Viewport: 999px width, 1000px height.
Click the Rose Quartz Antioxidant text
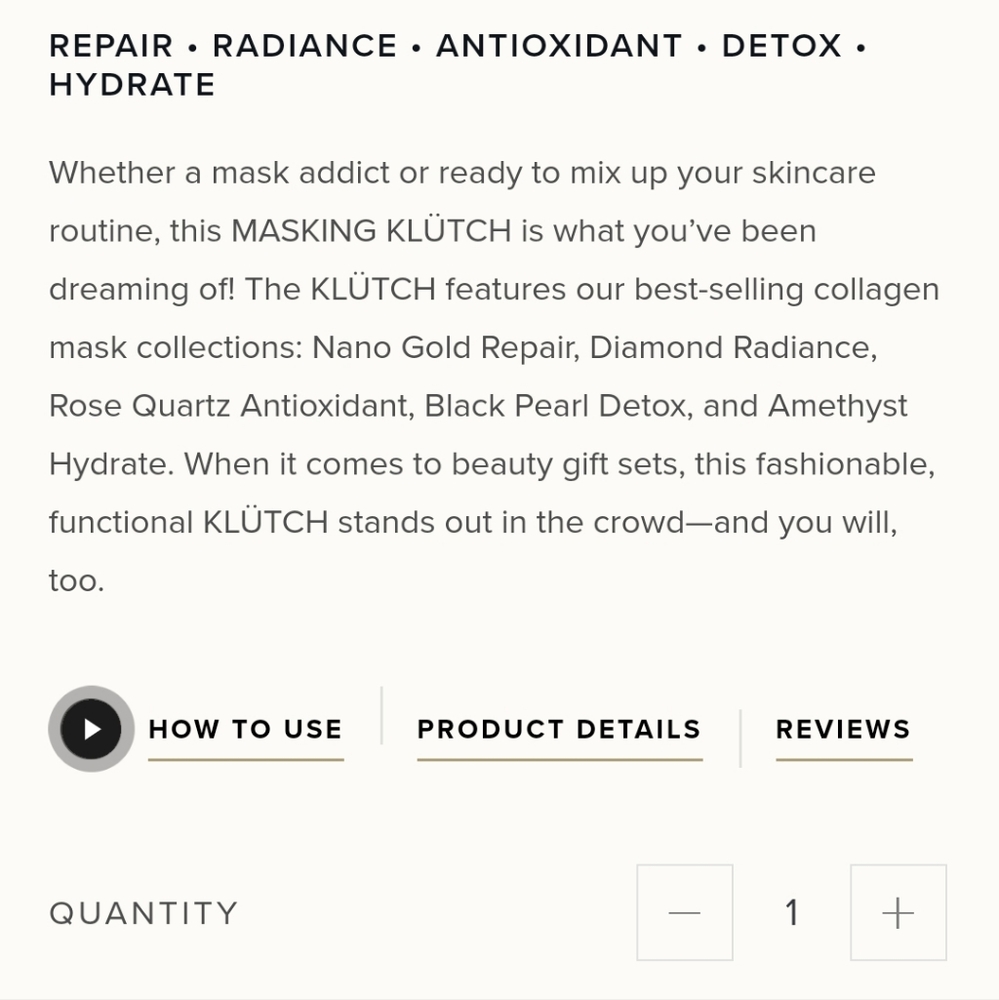point(229,406)
